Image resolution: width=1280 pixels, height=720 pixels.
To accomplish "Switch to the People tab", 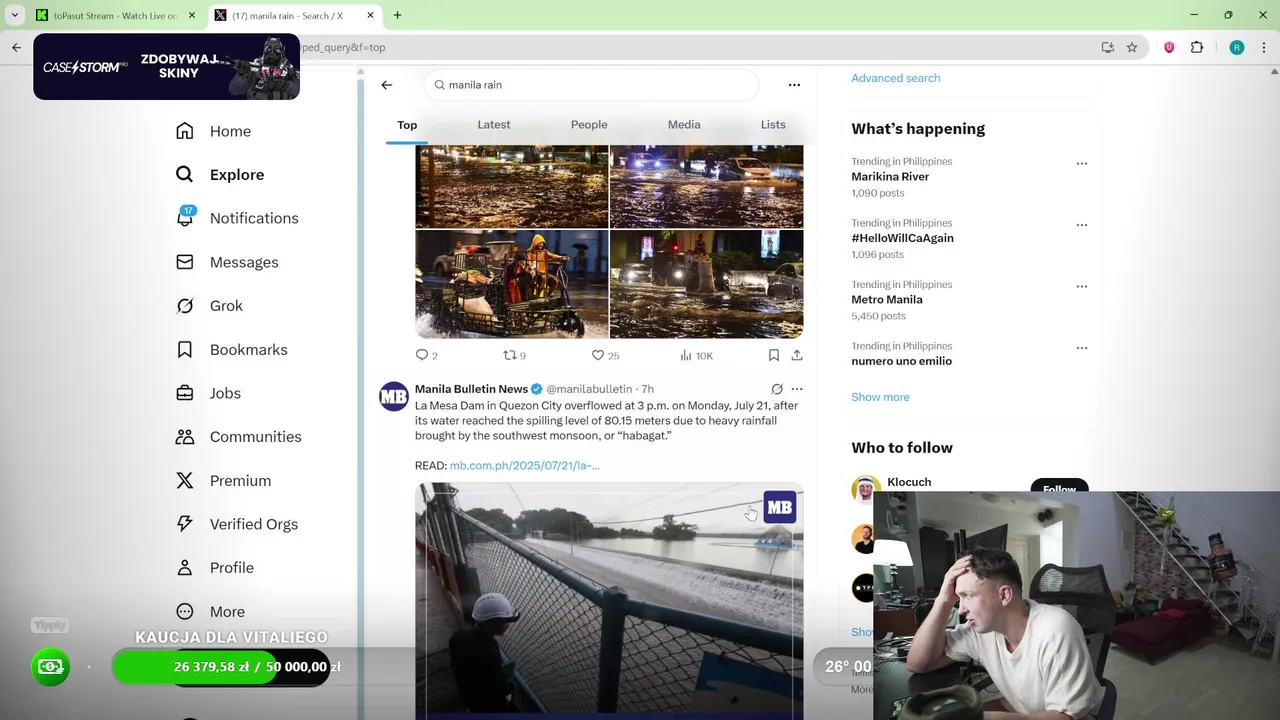I will click(x=589, y=125).
